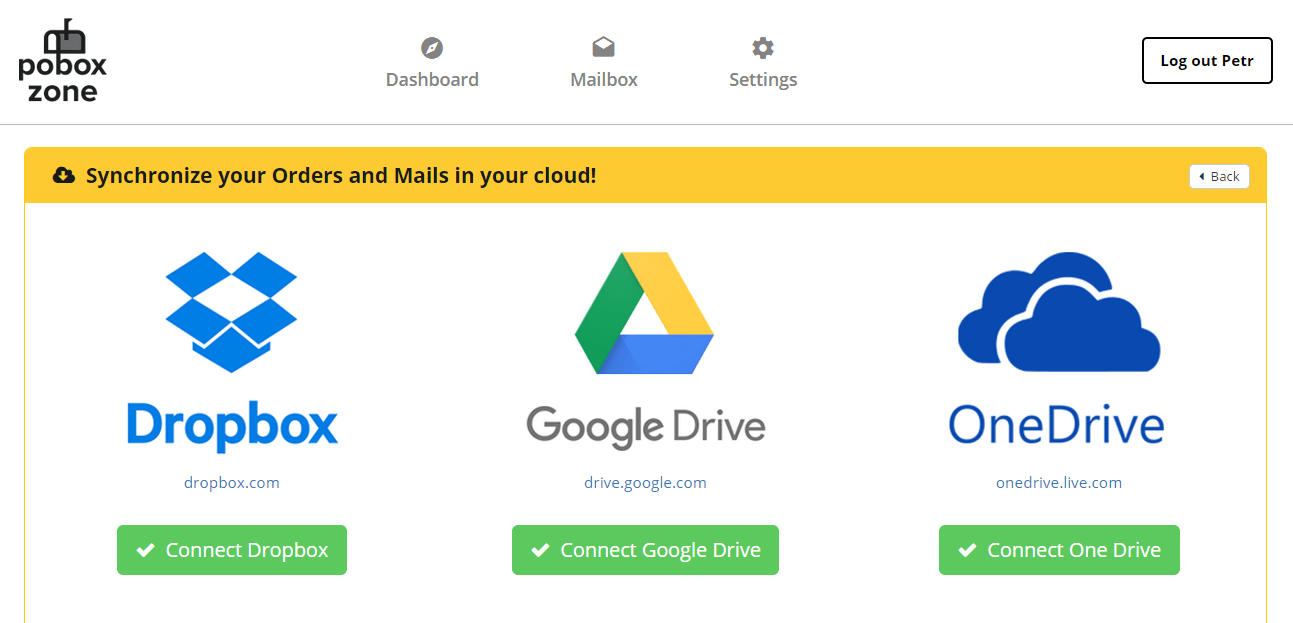Click the OneDrive wordmark
The height and width of the screenshot is (623, 1293).
(x=1057, y=424)
